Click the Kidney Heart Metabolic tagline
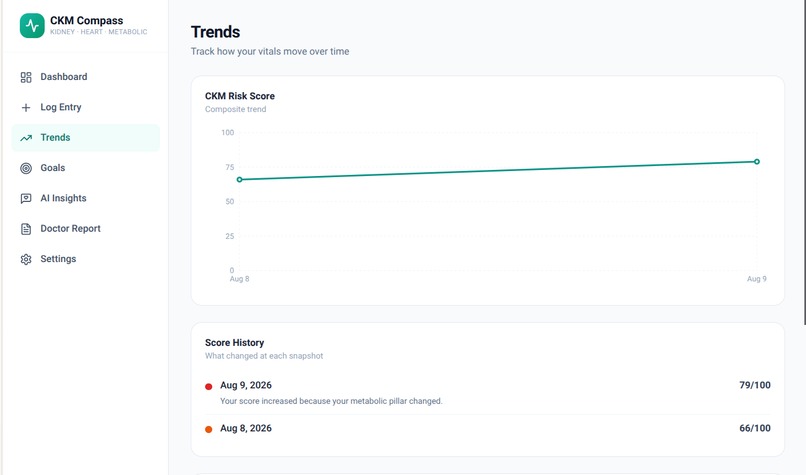This screenshot has height=475, width=806. pyautogui.click(x=99, y=32)
